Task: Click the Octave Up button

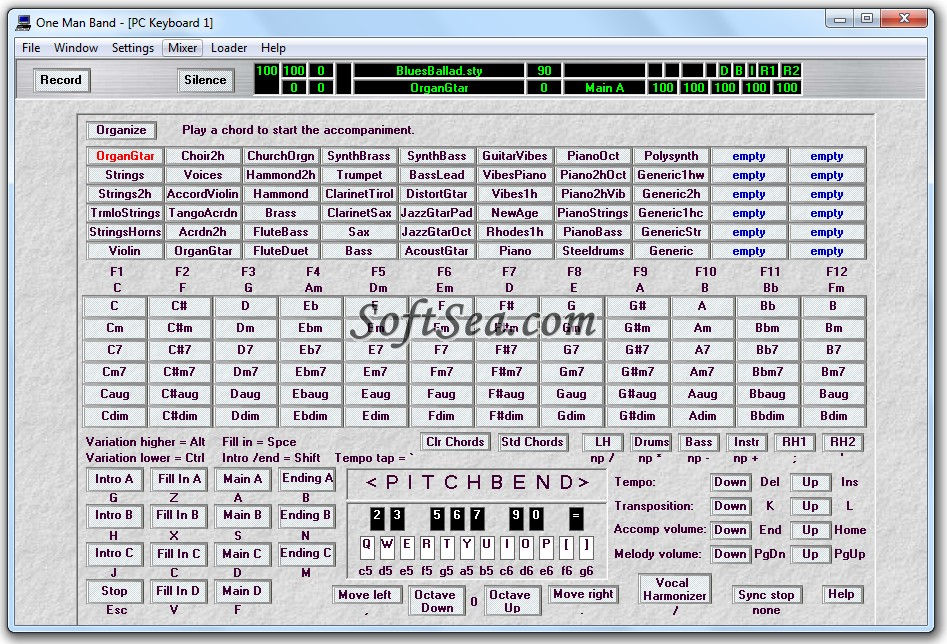Action: 511,601
